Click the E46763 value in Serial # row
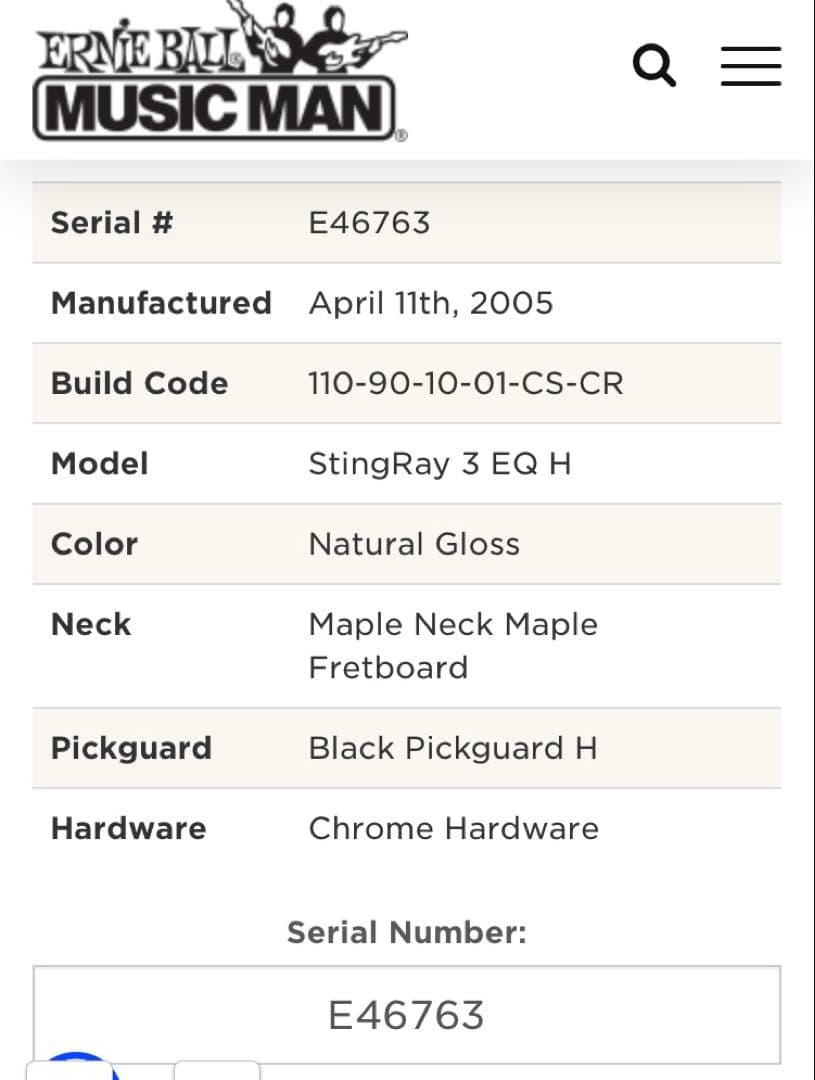The image size is (815, 1080). tap(369, 222)
